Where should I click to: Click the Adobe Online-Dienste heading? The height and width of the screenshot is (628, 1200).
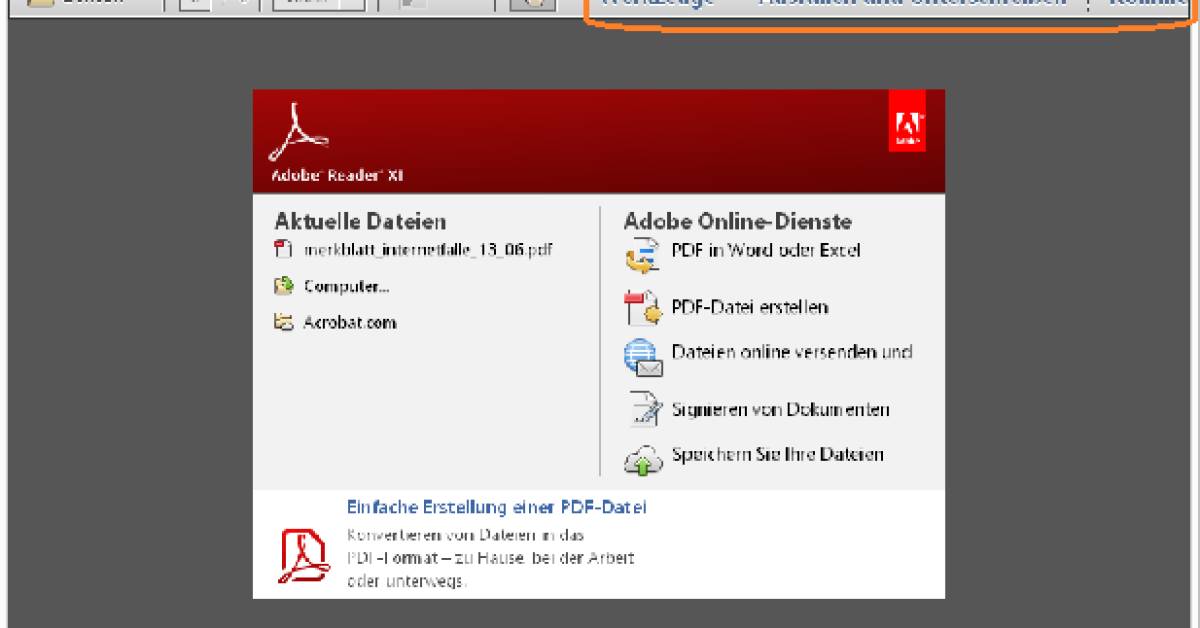click(x=738, y=222)
